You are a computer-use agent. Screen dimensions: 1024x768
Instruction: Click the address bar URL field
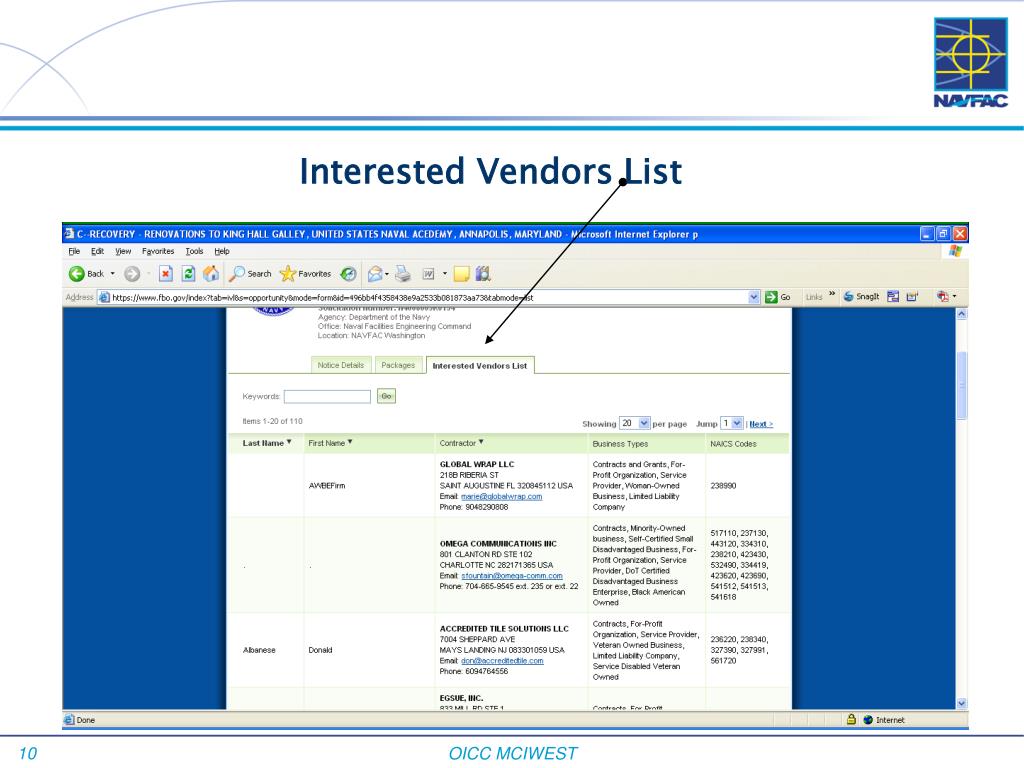pos(429,297)
